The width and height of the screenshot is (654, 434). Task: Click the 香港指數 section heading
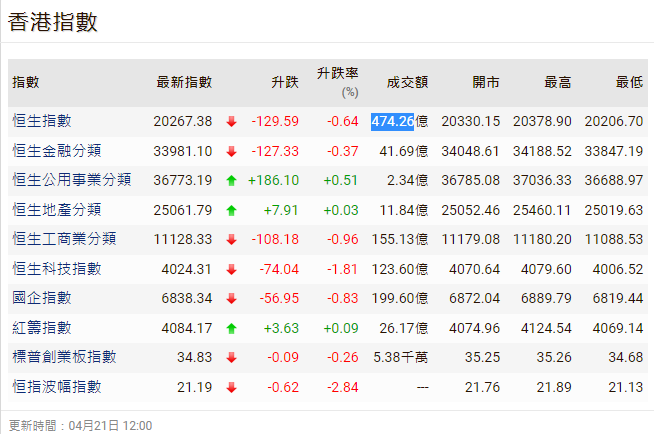pyautogui.click(x=53, y=22)
